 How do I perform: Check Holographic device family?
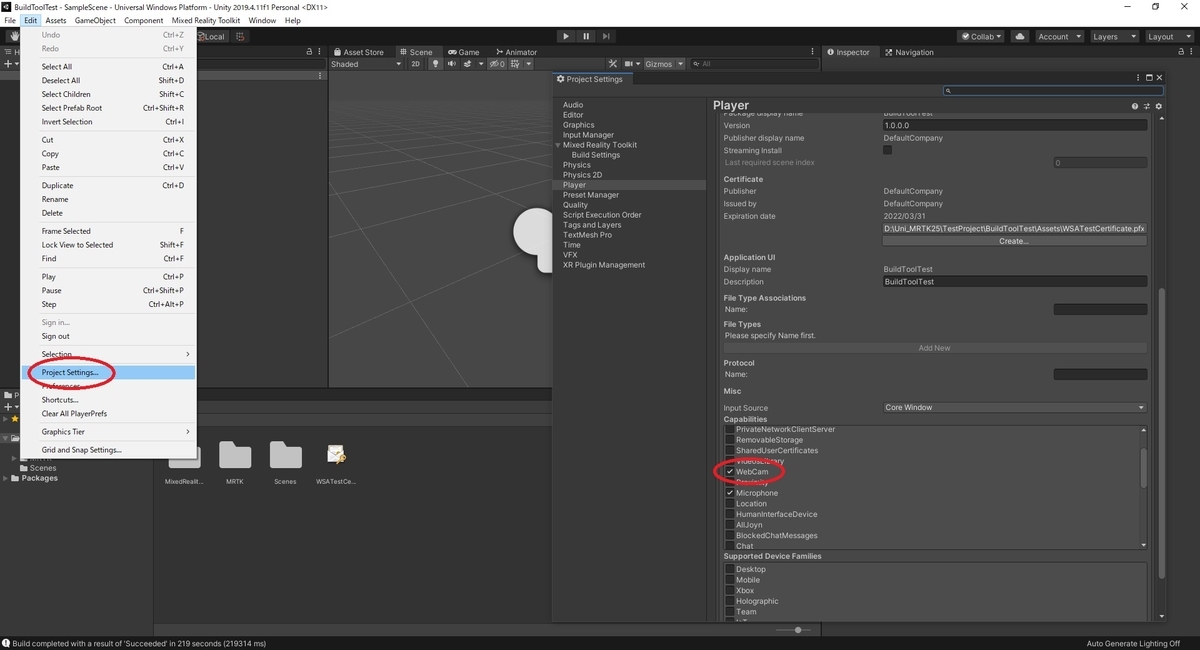coord(730,601)
